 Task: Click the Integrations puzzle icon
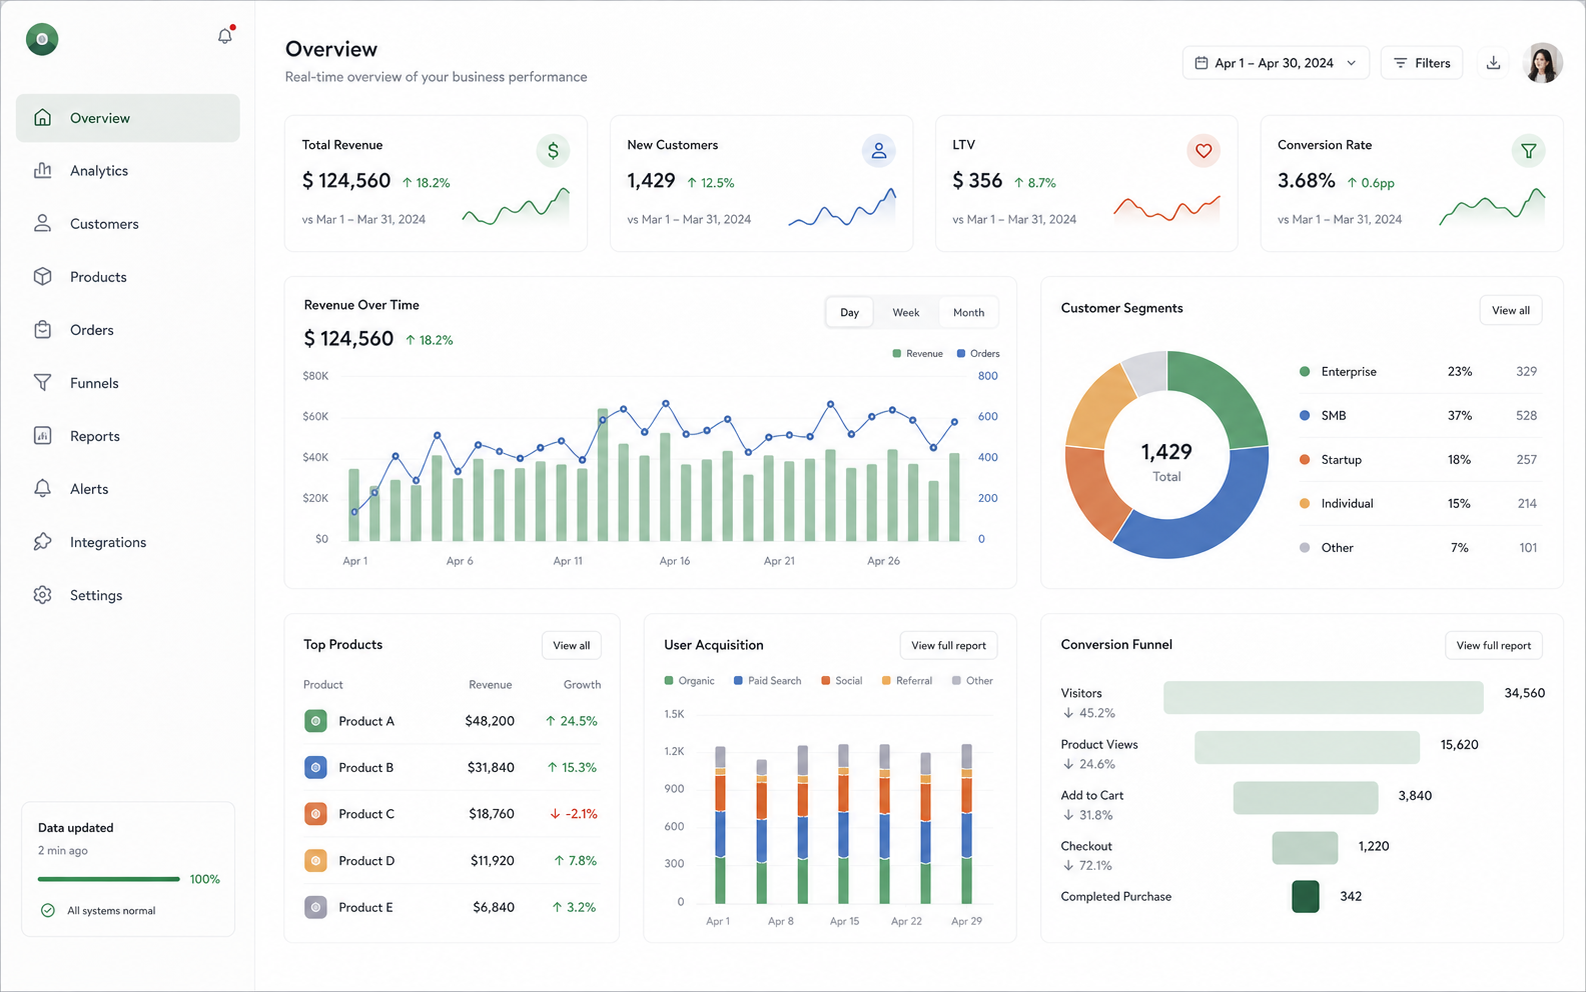pyautogui.click(x=42, y=542)
